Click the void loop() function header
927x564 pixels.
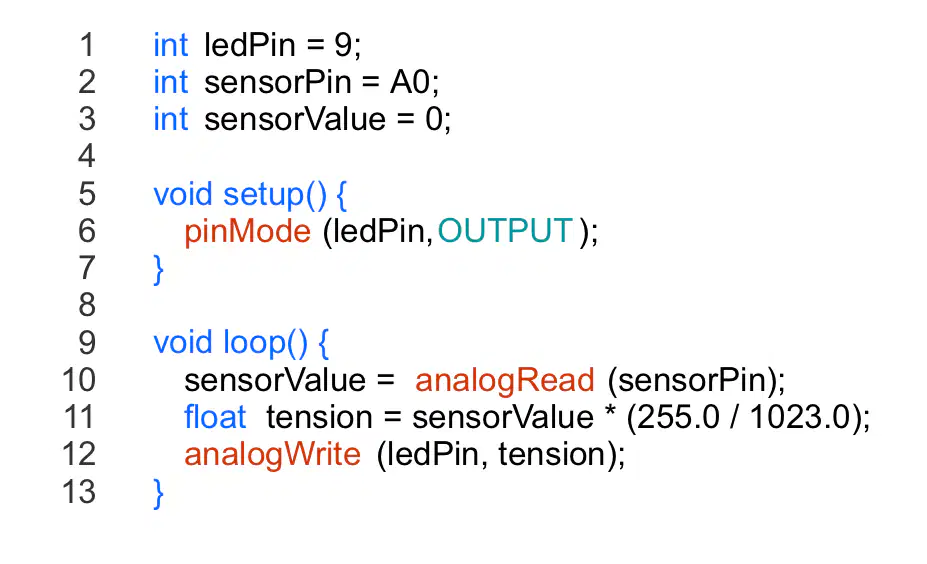231,343
